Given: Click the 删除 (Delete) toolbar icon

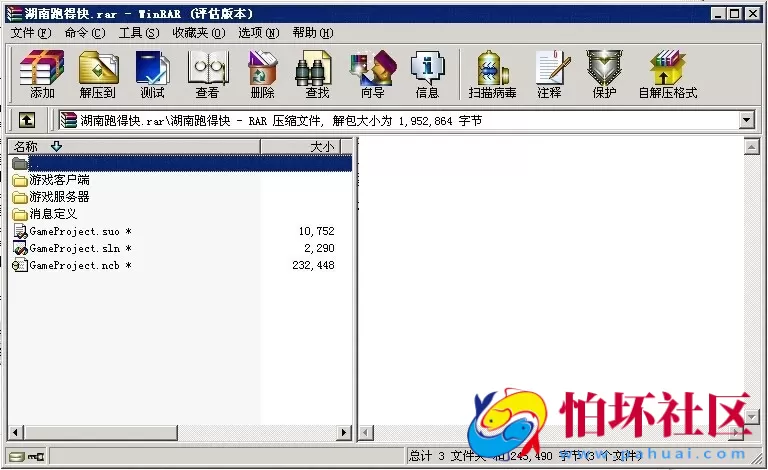Looking at the screenshot, I should (x=262, y=74).
